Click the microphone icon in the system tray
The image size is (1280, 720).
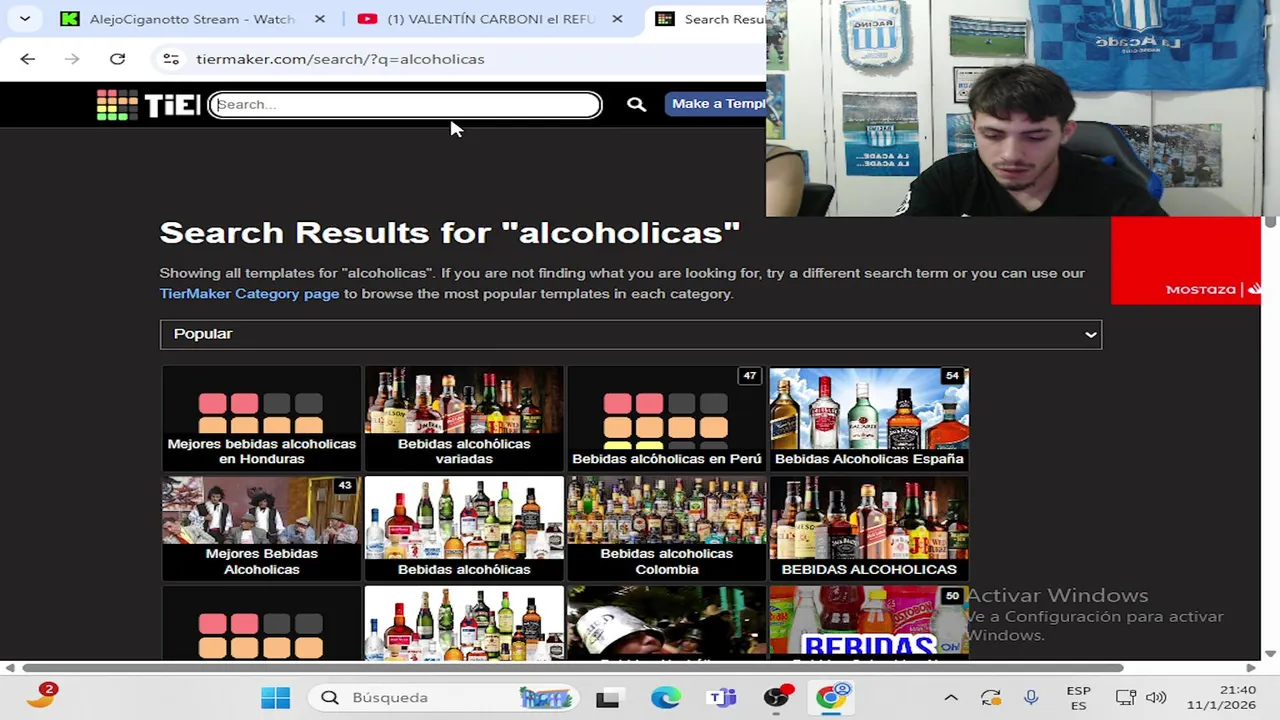(1031, 698)
